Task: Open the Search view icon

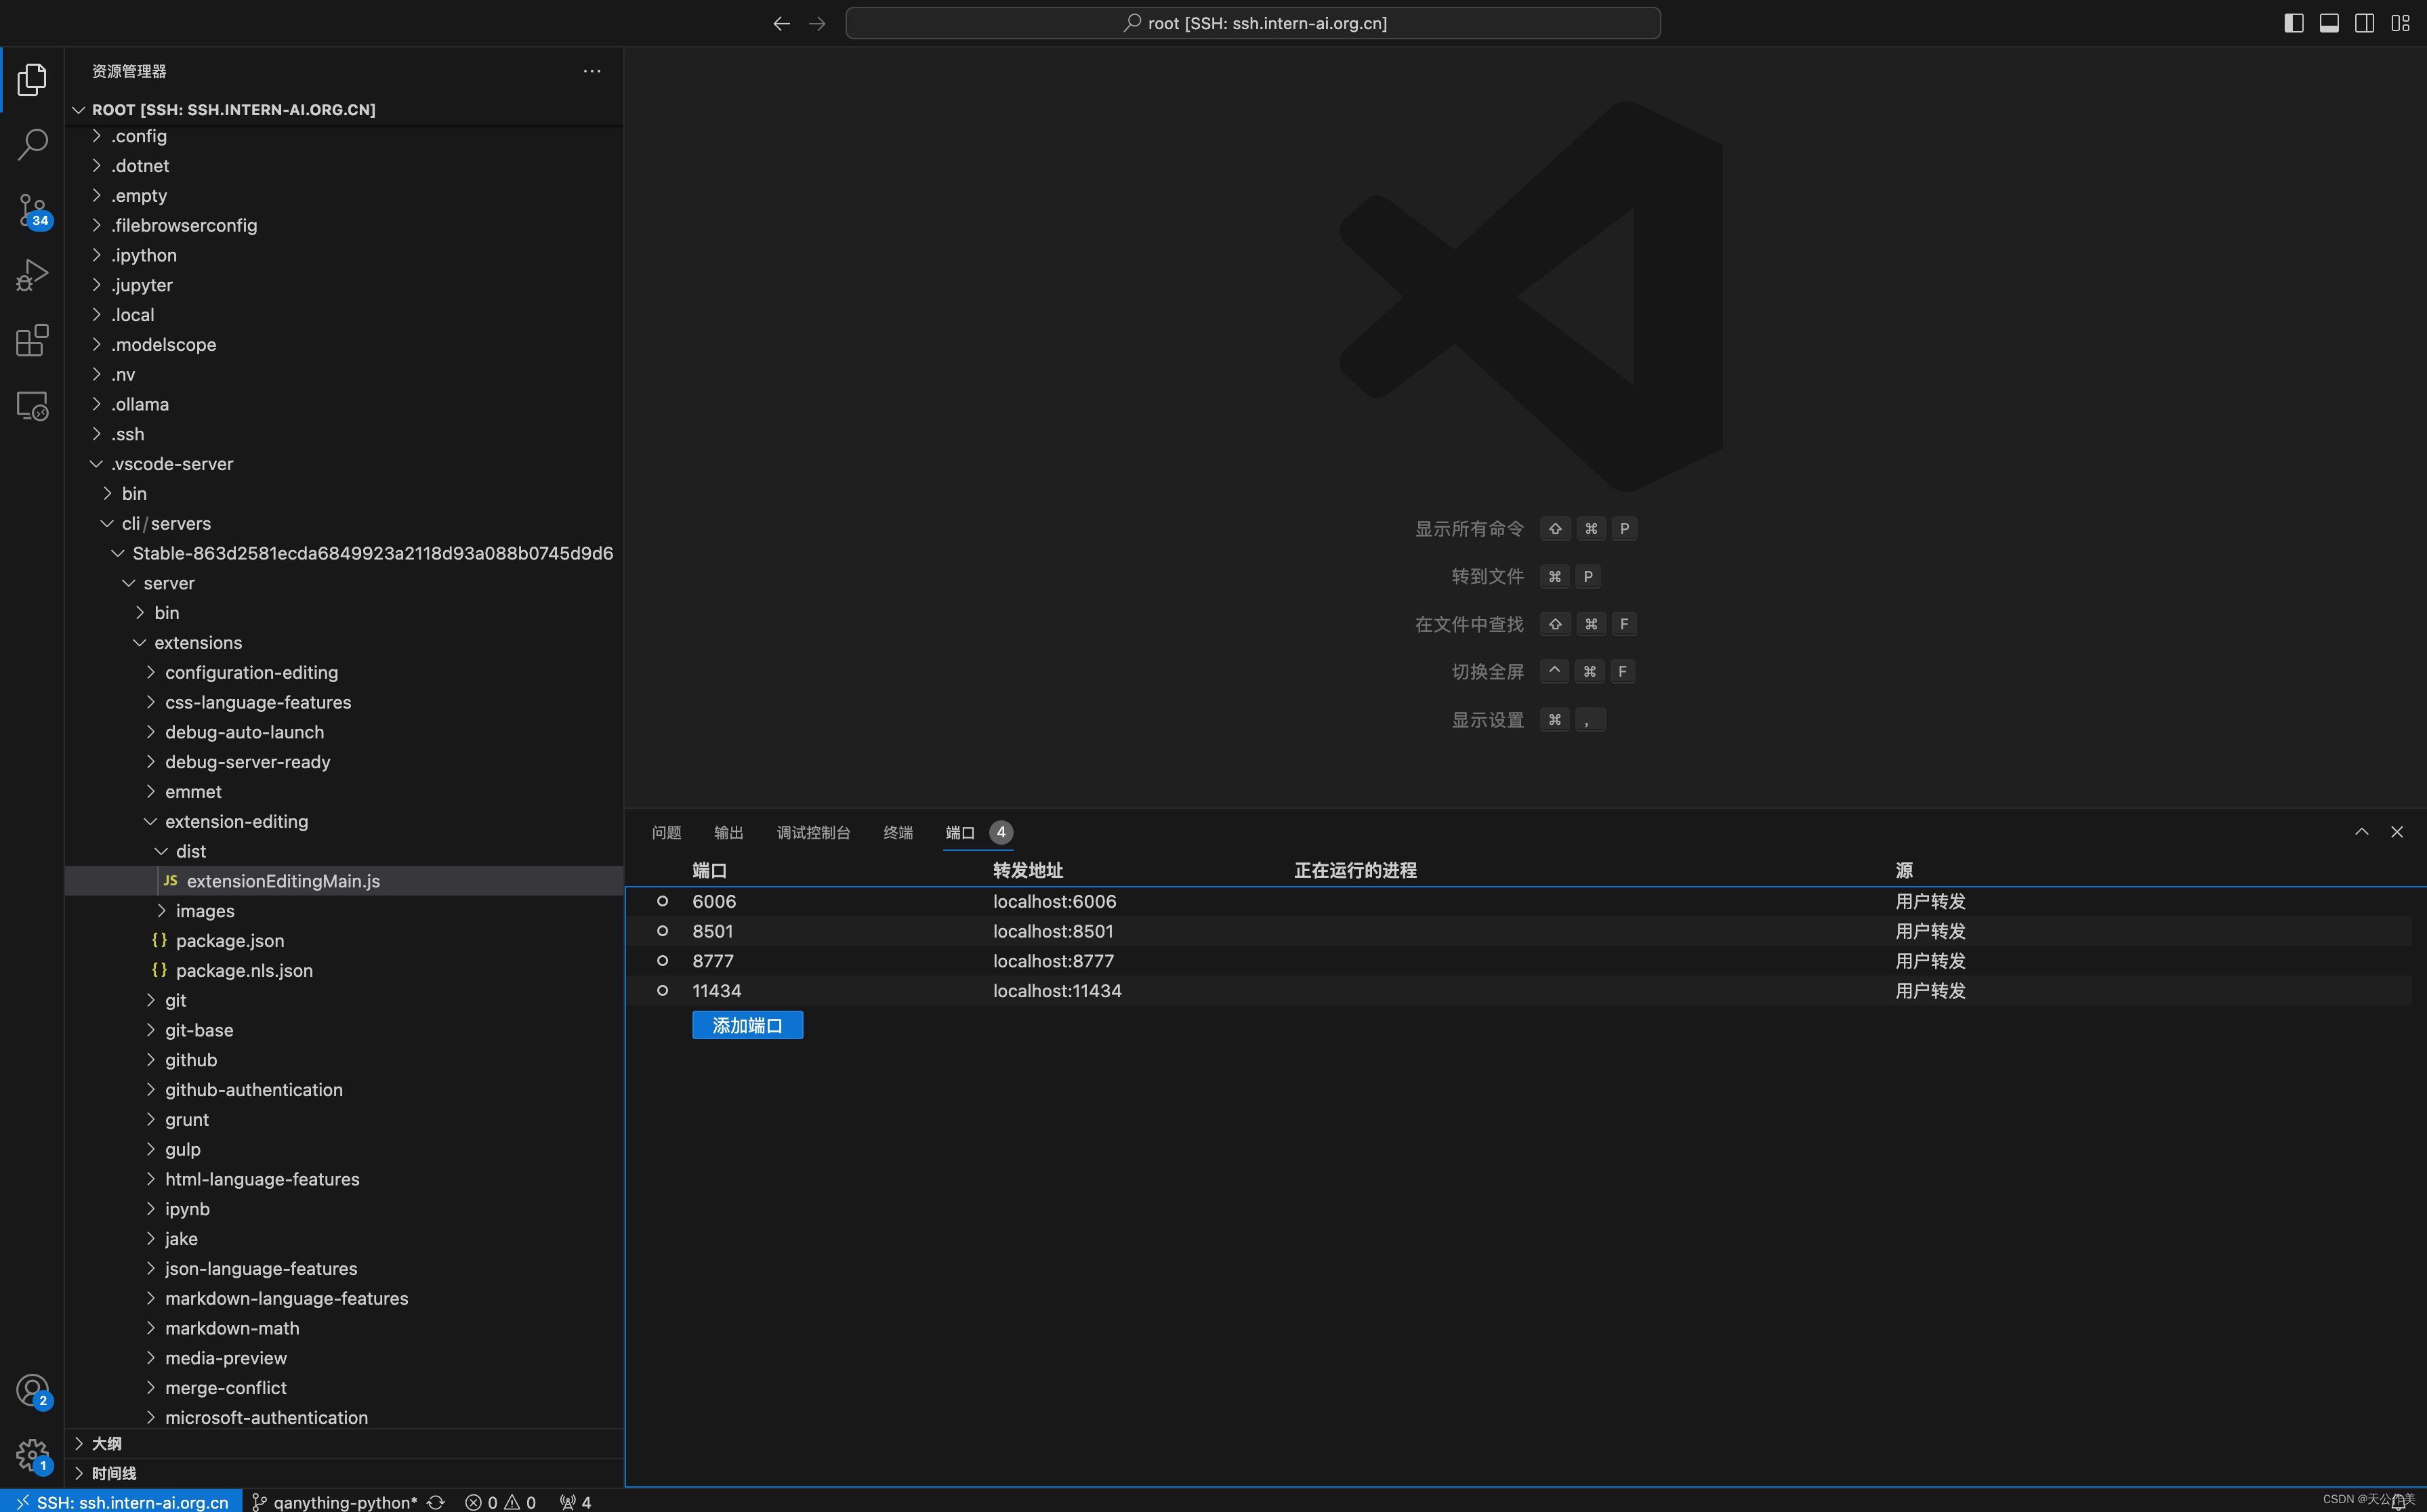Action: (x=32, y=145)
